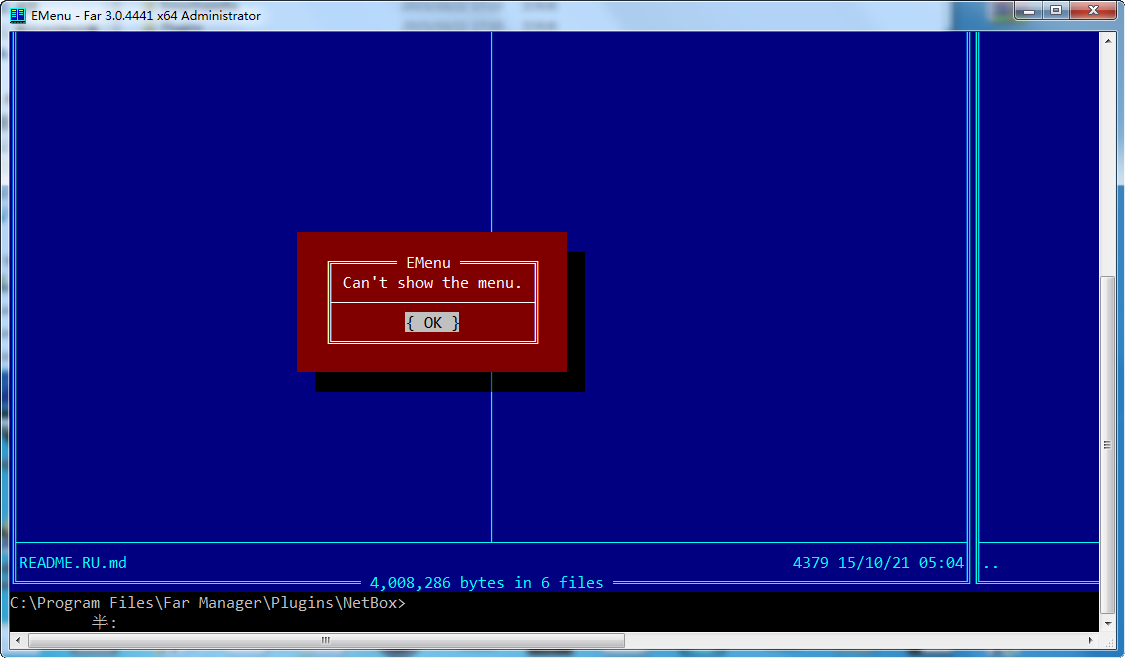Click the vertical scrollbar up arrow

(1107, 40)
